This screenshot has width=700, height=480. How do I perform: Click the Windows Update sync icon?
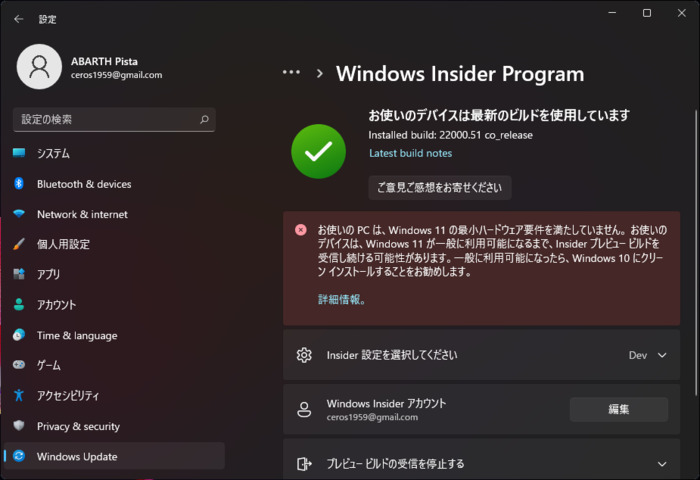pyautogui.click(x=19, y=456)
